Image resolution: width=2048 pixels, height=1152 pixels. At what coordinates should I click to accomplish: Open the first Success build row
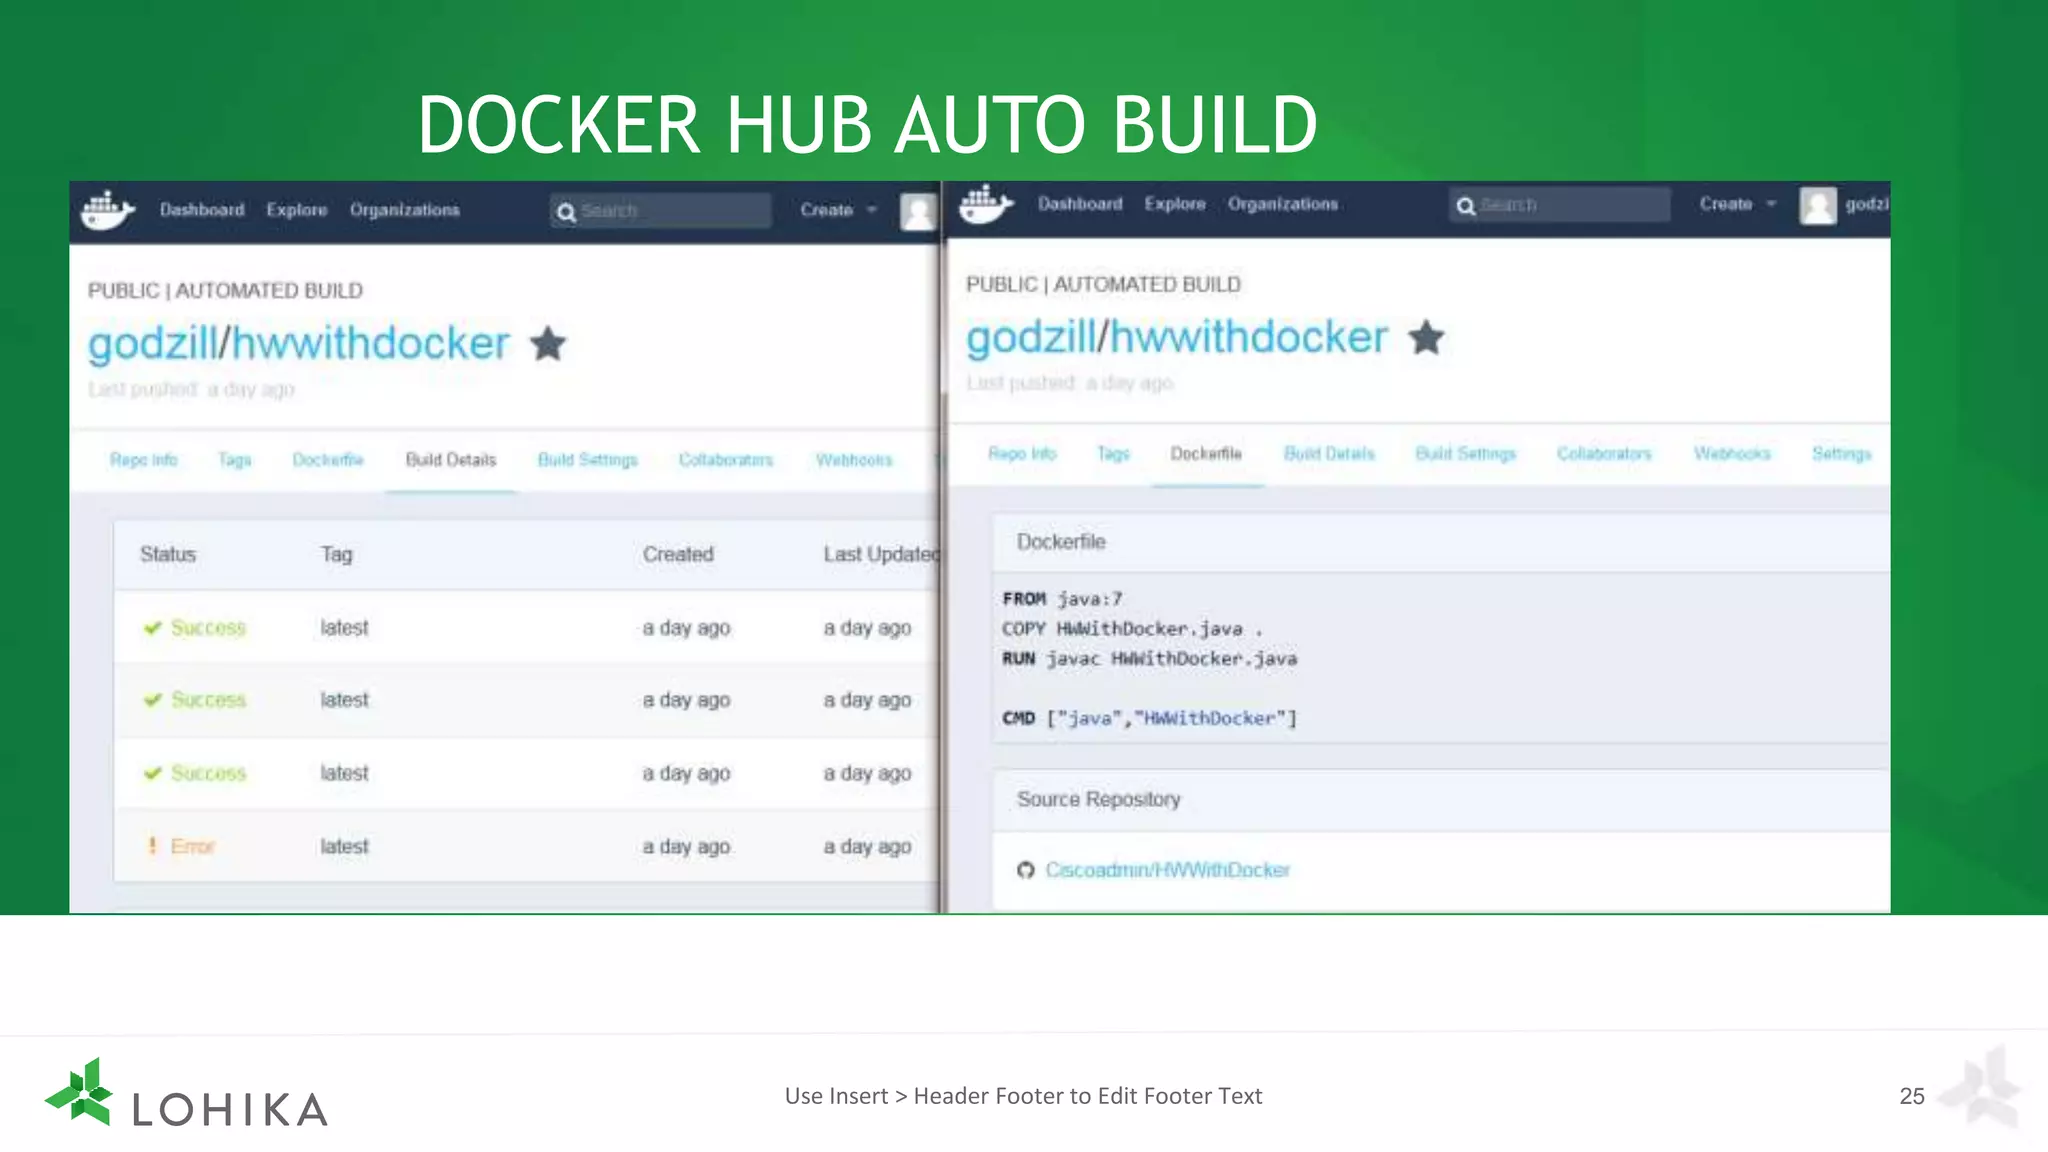(x=527, y=628)
